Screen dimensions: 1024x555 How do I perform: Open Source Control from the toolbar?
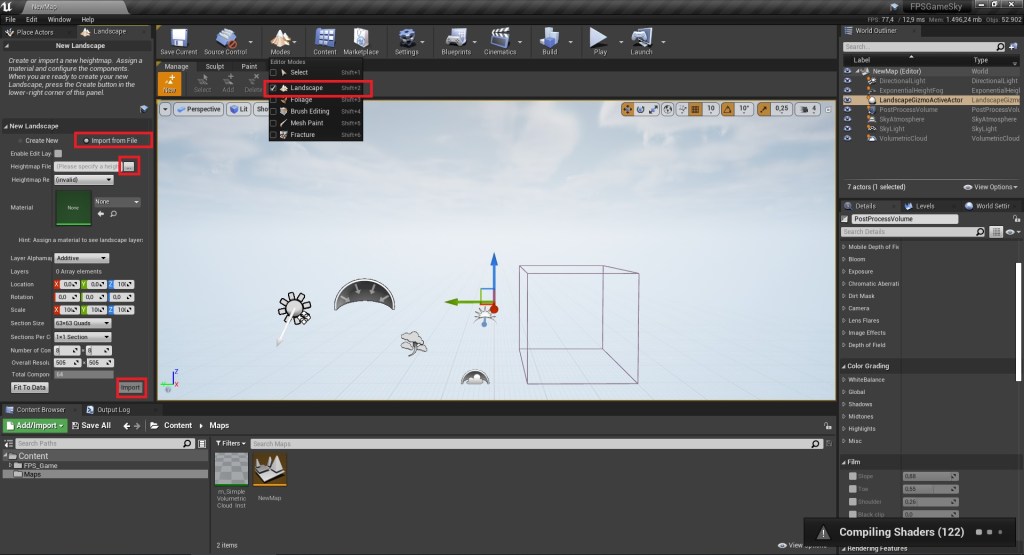click(x=225, y=40)
